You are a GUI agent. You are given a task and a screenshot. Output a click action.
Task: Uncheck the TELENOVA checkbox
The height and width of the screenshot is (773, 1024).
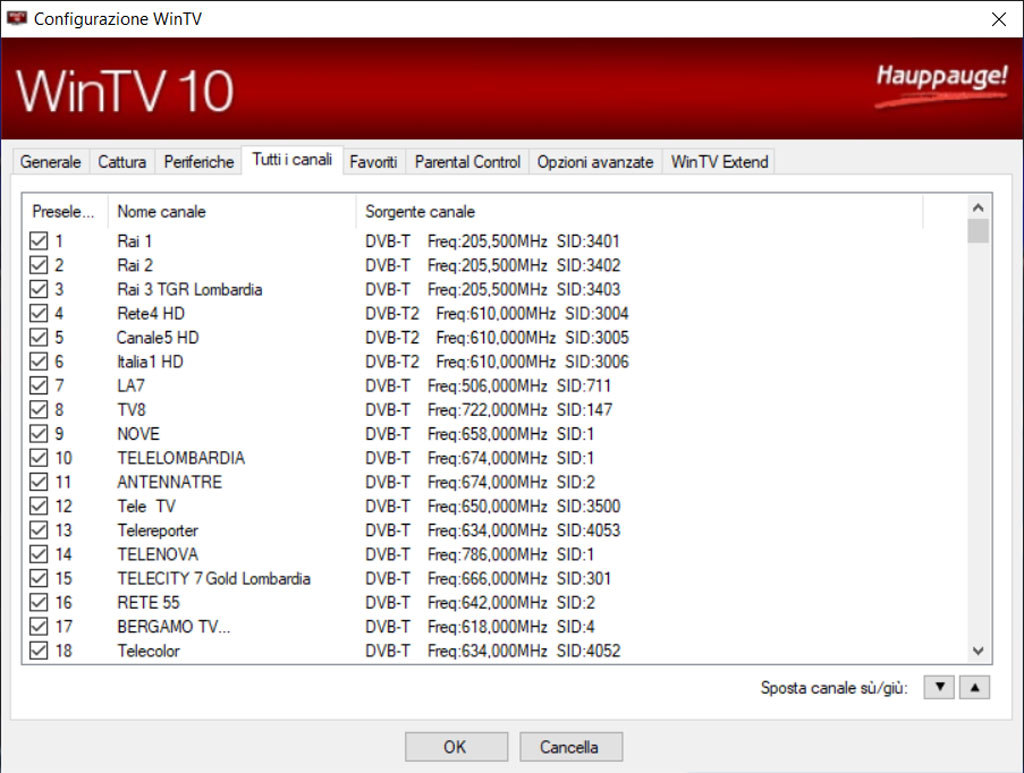coord(39,554)
